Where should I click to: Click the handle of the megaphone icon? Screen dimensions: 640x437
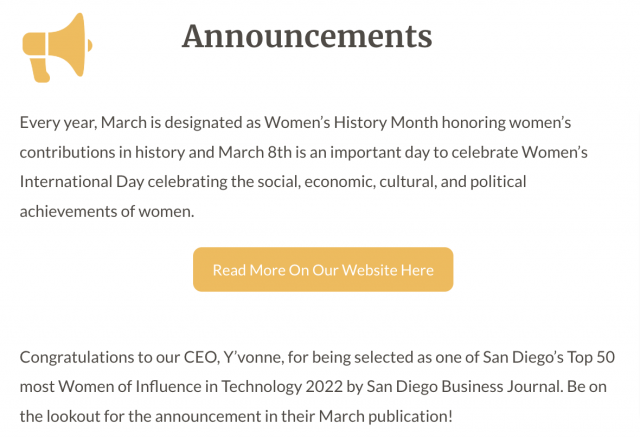point(40,70)
